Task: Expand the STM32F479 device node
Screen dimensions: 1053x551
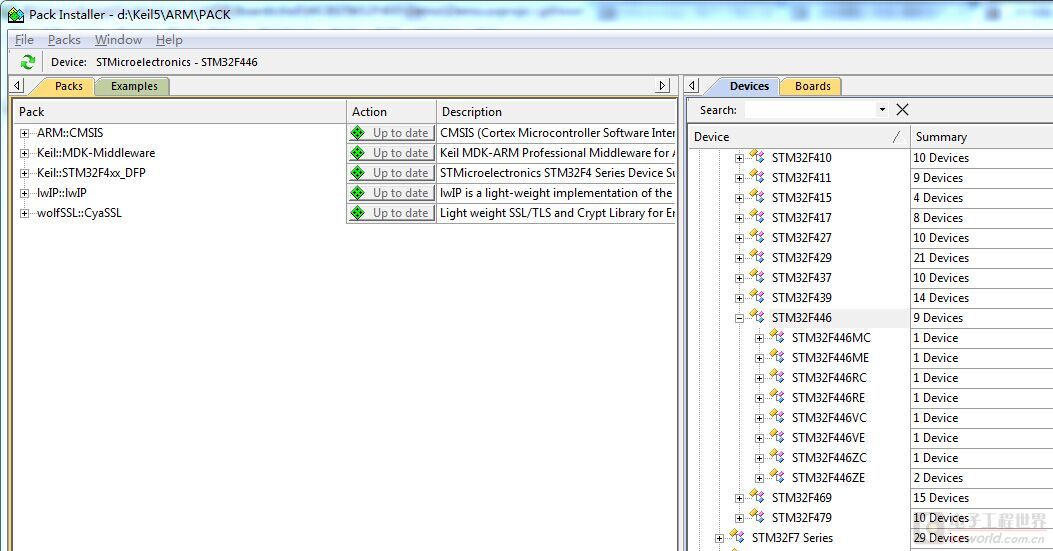Action: 739,518
